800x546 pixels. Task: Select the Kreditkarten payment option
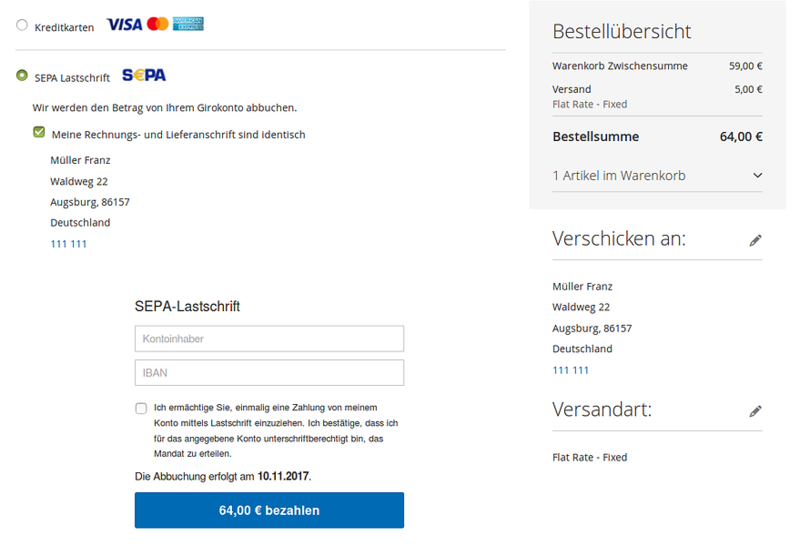point(22,26)
